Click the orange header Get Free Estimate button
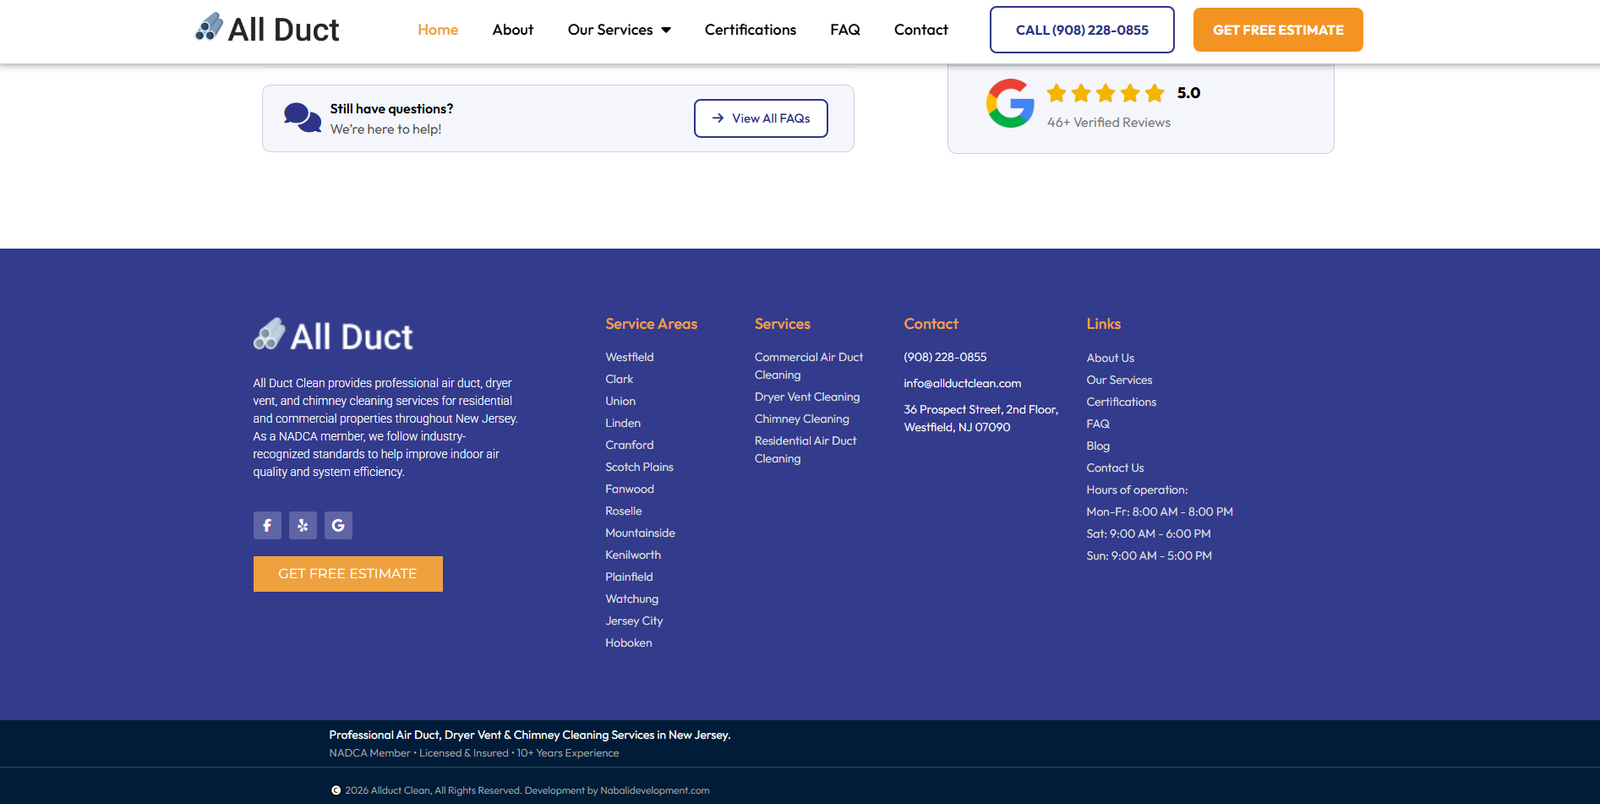The height and width of the screenshot is (804, 1600). pos(1278,30)
